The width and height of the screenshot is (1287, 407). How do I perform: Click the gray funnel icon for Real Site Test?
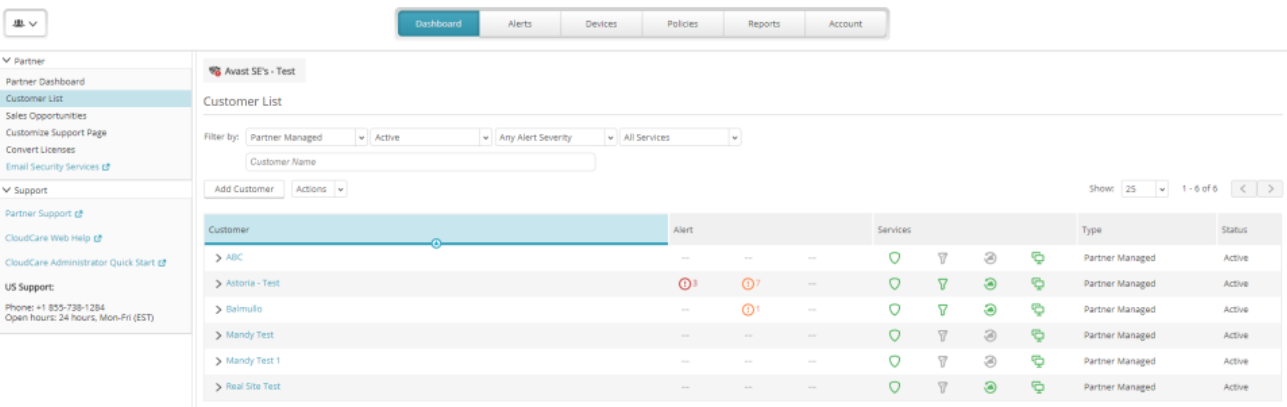pyautogui.click(x=942, y=387)
